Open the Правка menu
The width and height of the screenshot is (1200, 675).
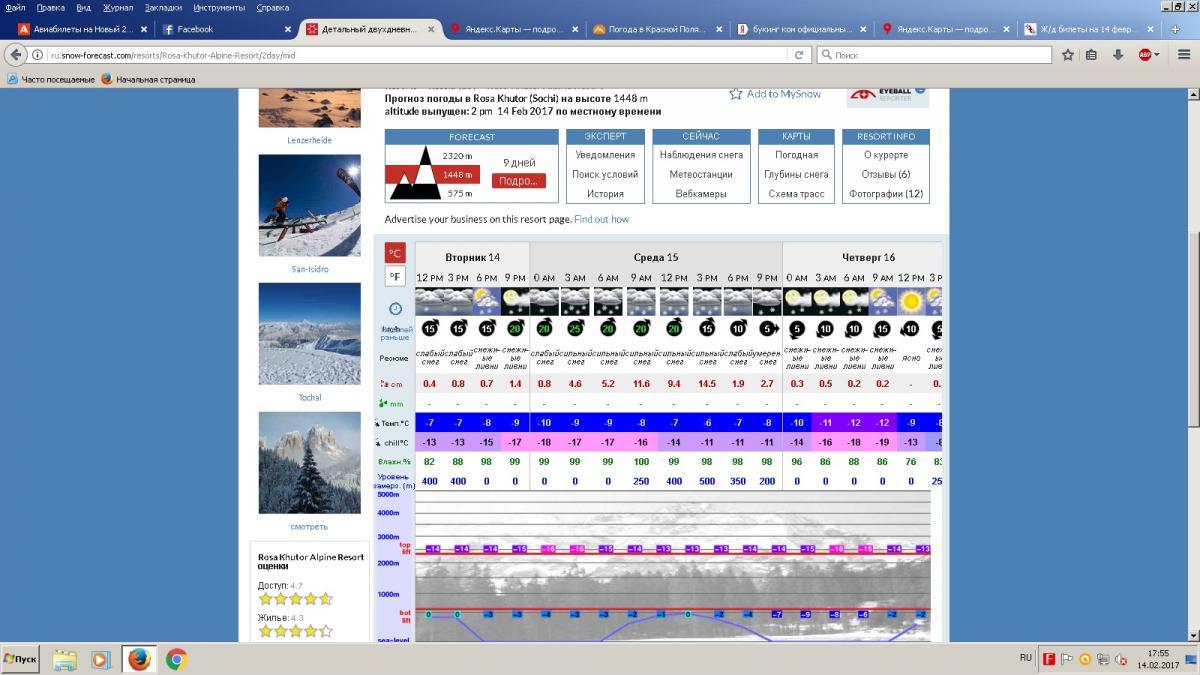point(51,7)
